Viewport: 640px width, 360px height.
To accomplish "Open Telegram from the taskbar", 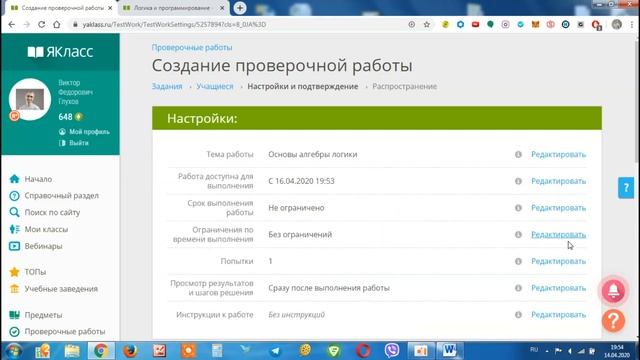I will (x=275, y=351).
